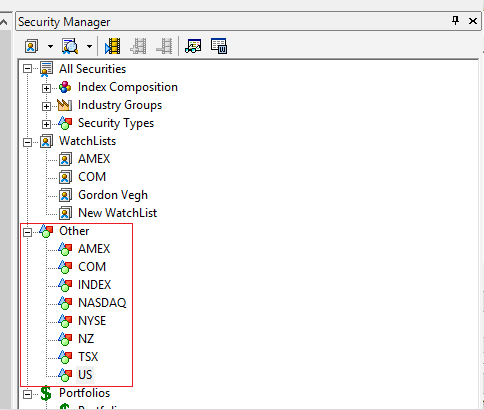Open the search icon dropdown arrow
The height and width of the screenshot is (410, 484).
point(89,46)
